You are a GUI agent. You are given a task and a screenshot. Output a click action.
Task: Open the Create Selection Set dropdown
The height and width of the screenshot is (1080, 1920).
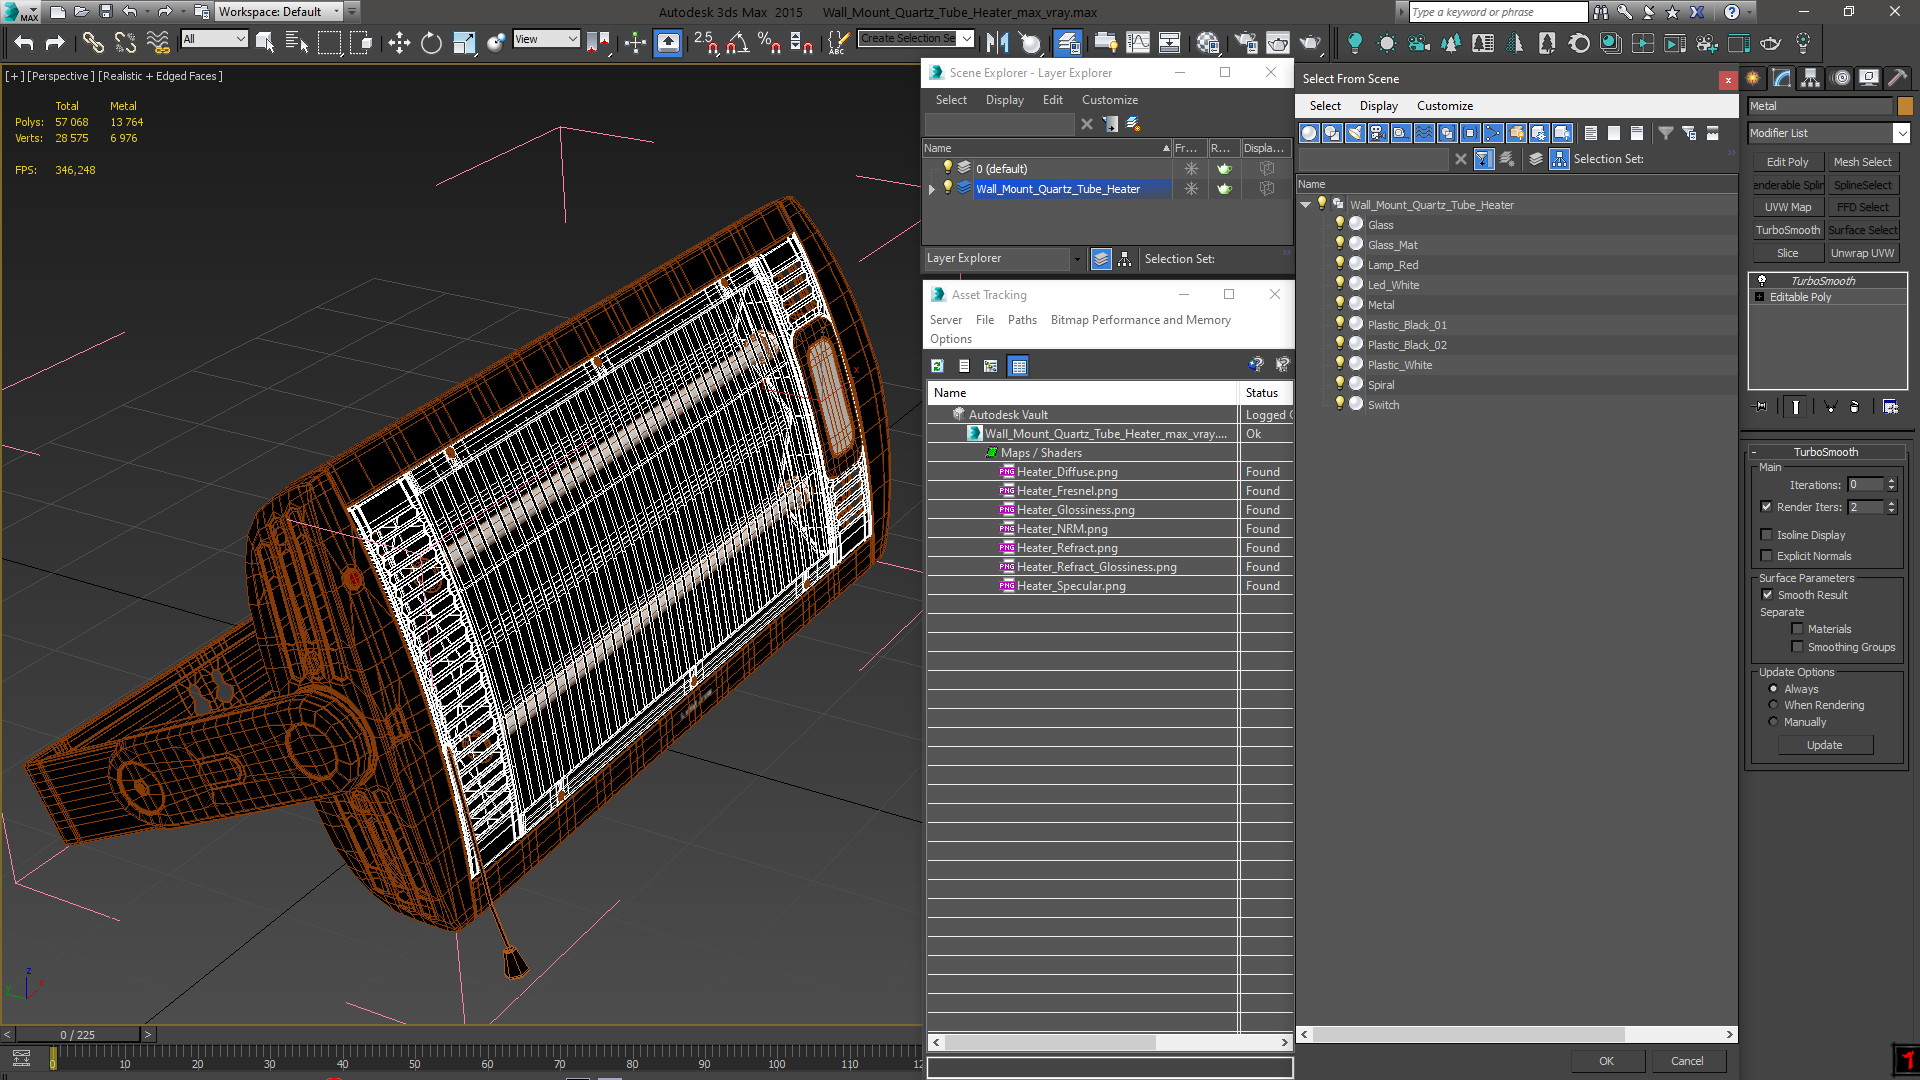point(966,39)
